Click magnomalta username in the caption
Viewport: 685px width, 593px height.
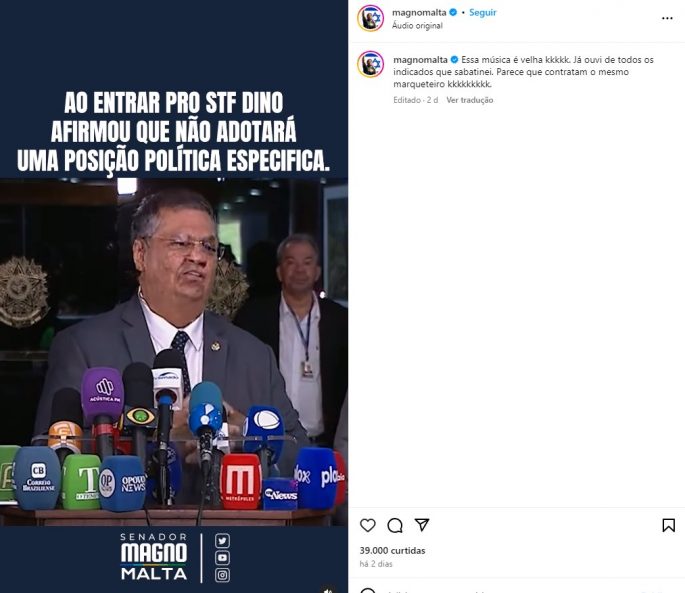[x=420, y=59]
